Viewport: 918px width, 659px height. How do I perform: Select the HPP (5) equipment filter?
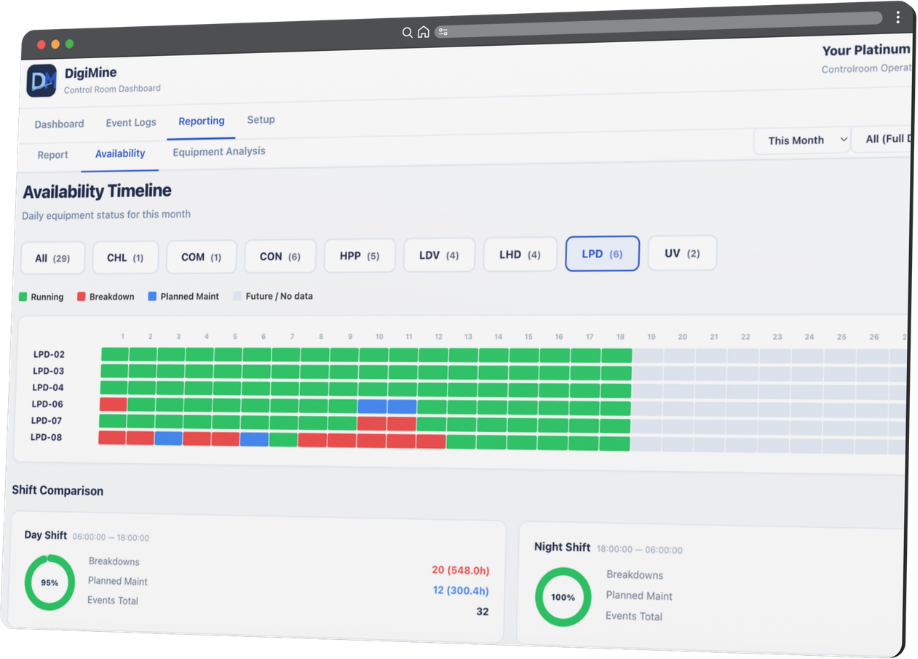pyautogui.click(x=359, y=256)
